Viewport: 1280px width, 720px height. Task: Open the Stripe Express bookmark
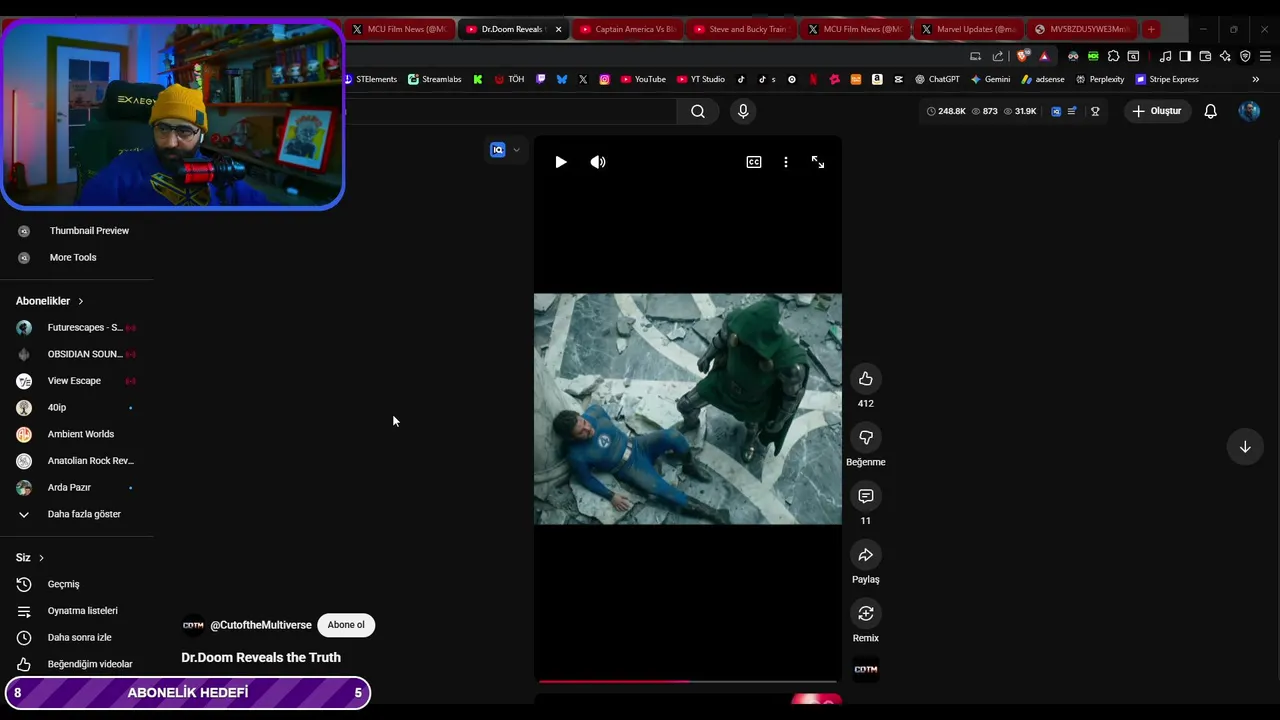1167,79
